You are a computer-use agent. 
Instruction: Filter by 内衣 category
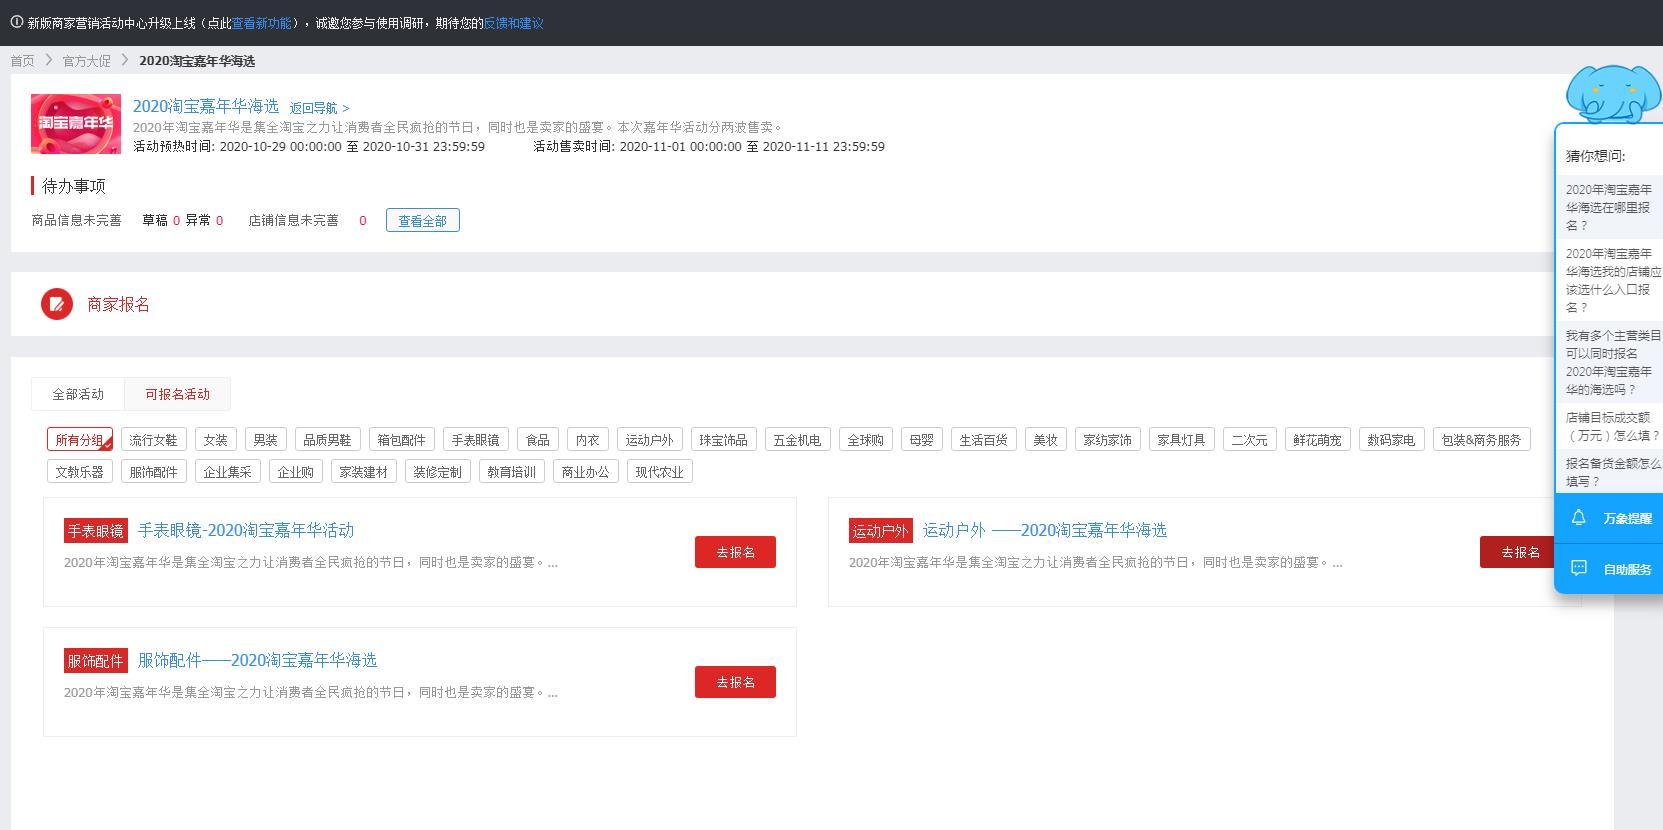pos(588,440)
